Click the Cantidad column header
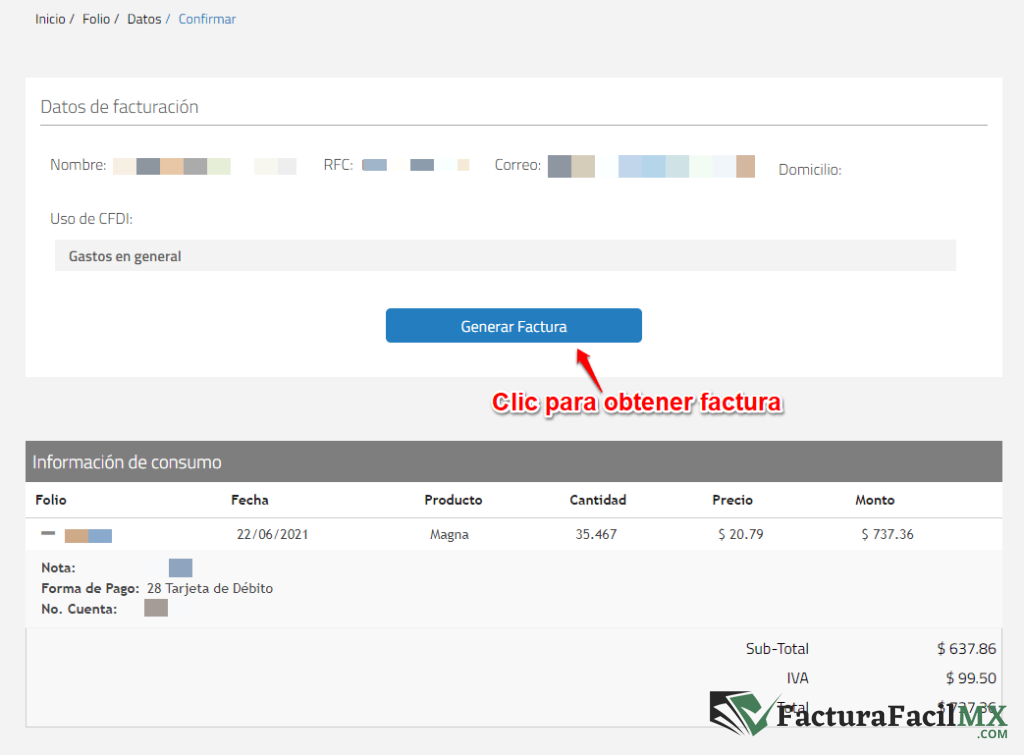 click(597, 500)
